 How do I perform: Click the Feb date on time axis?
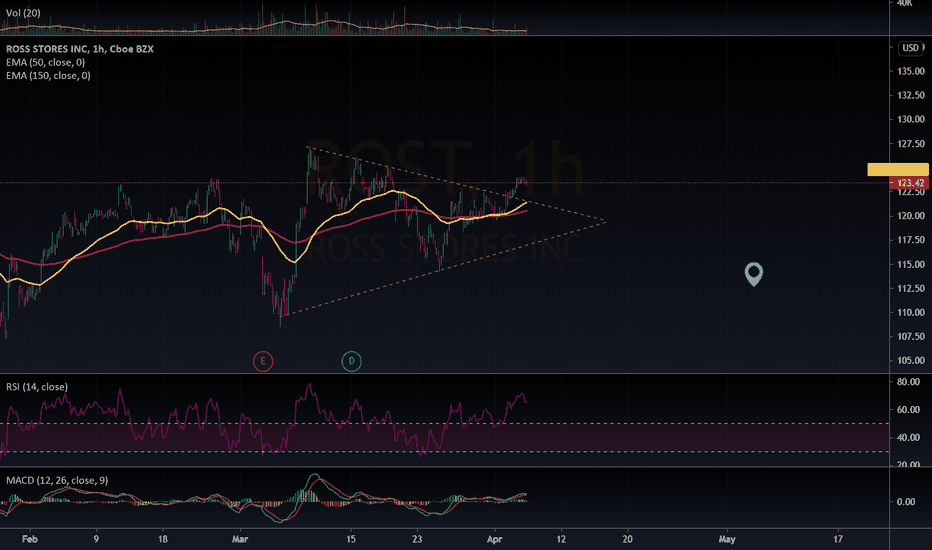click(x=30, y=539)
